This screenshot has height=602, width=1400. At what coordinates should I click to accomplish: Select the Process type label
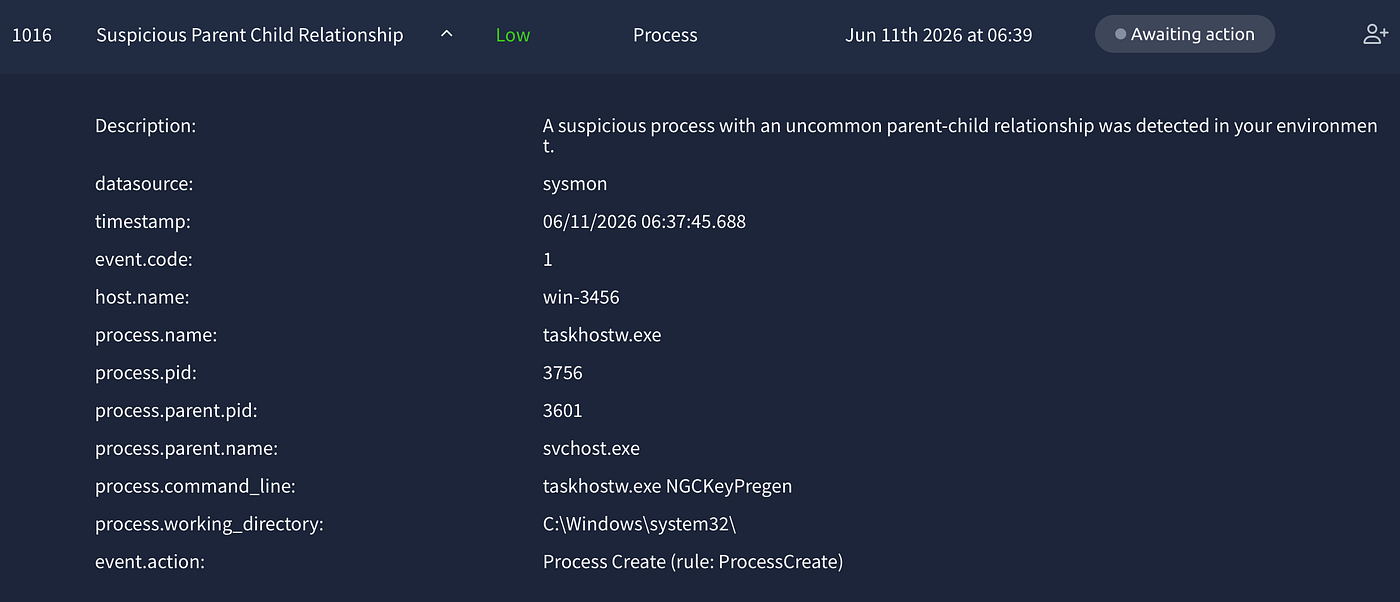point(665,35)
